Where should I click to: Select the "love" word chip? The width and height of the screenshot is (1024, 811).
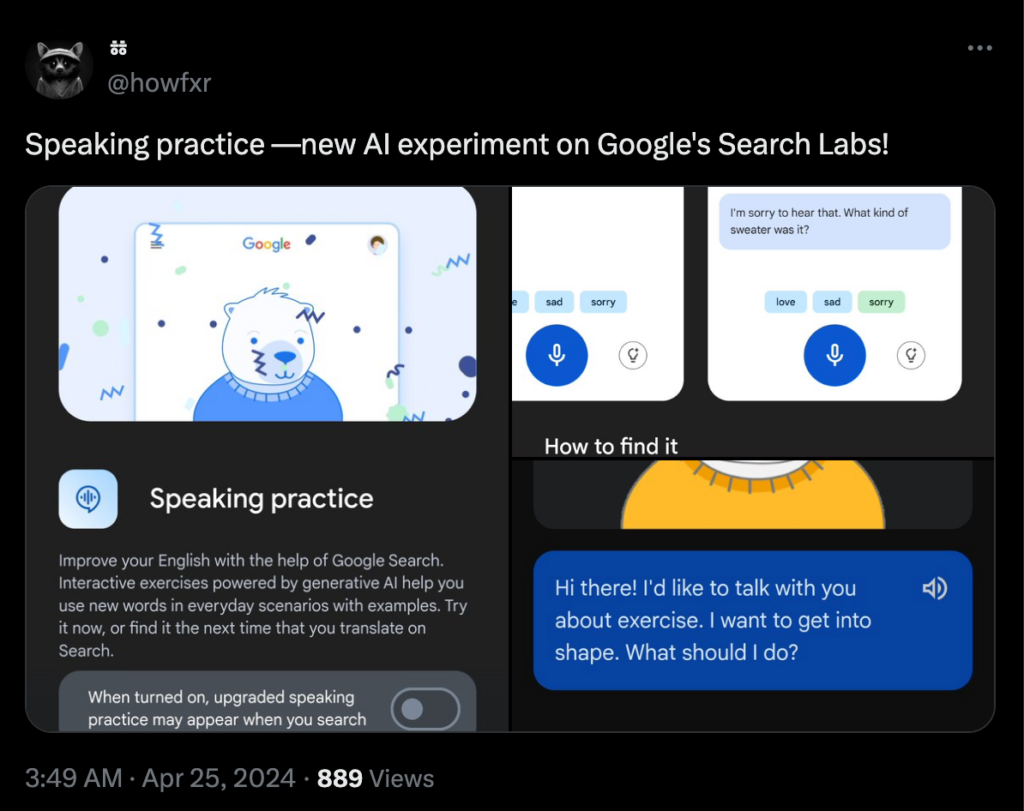[786, 302]
